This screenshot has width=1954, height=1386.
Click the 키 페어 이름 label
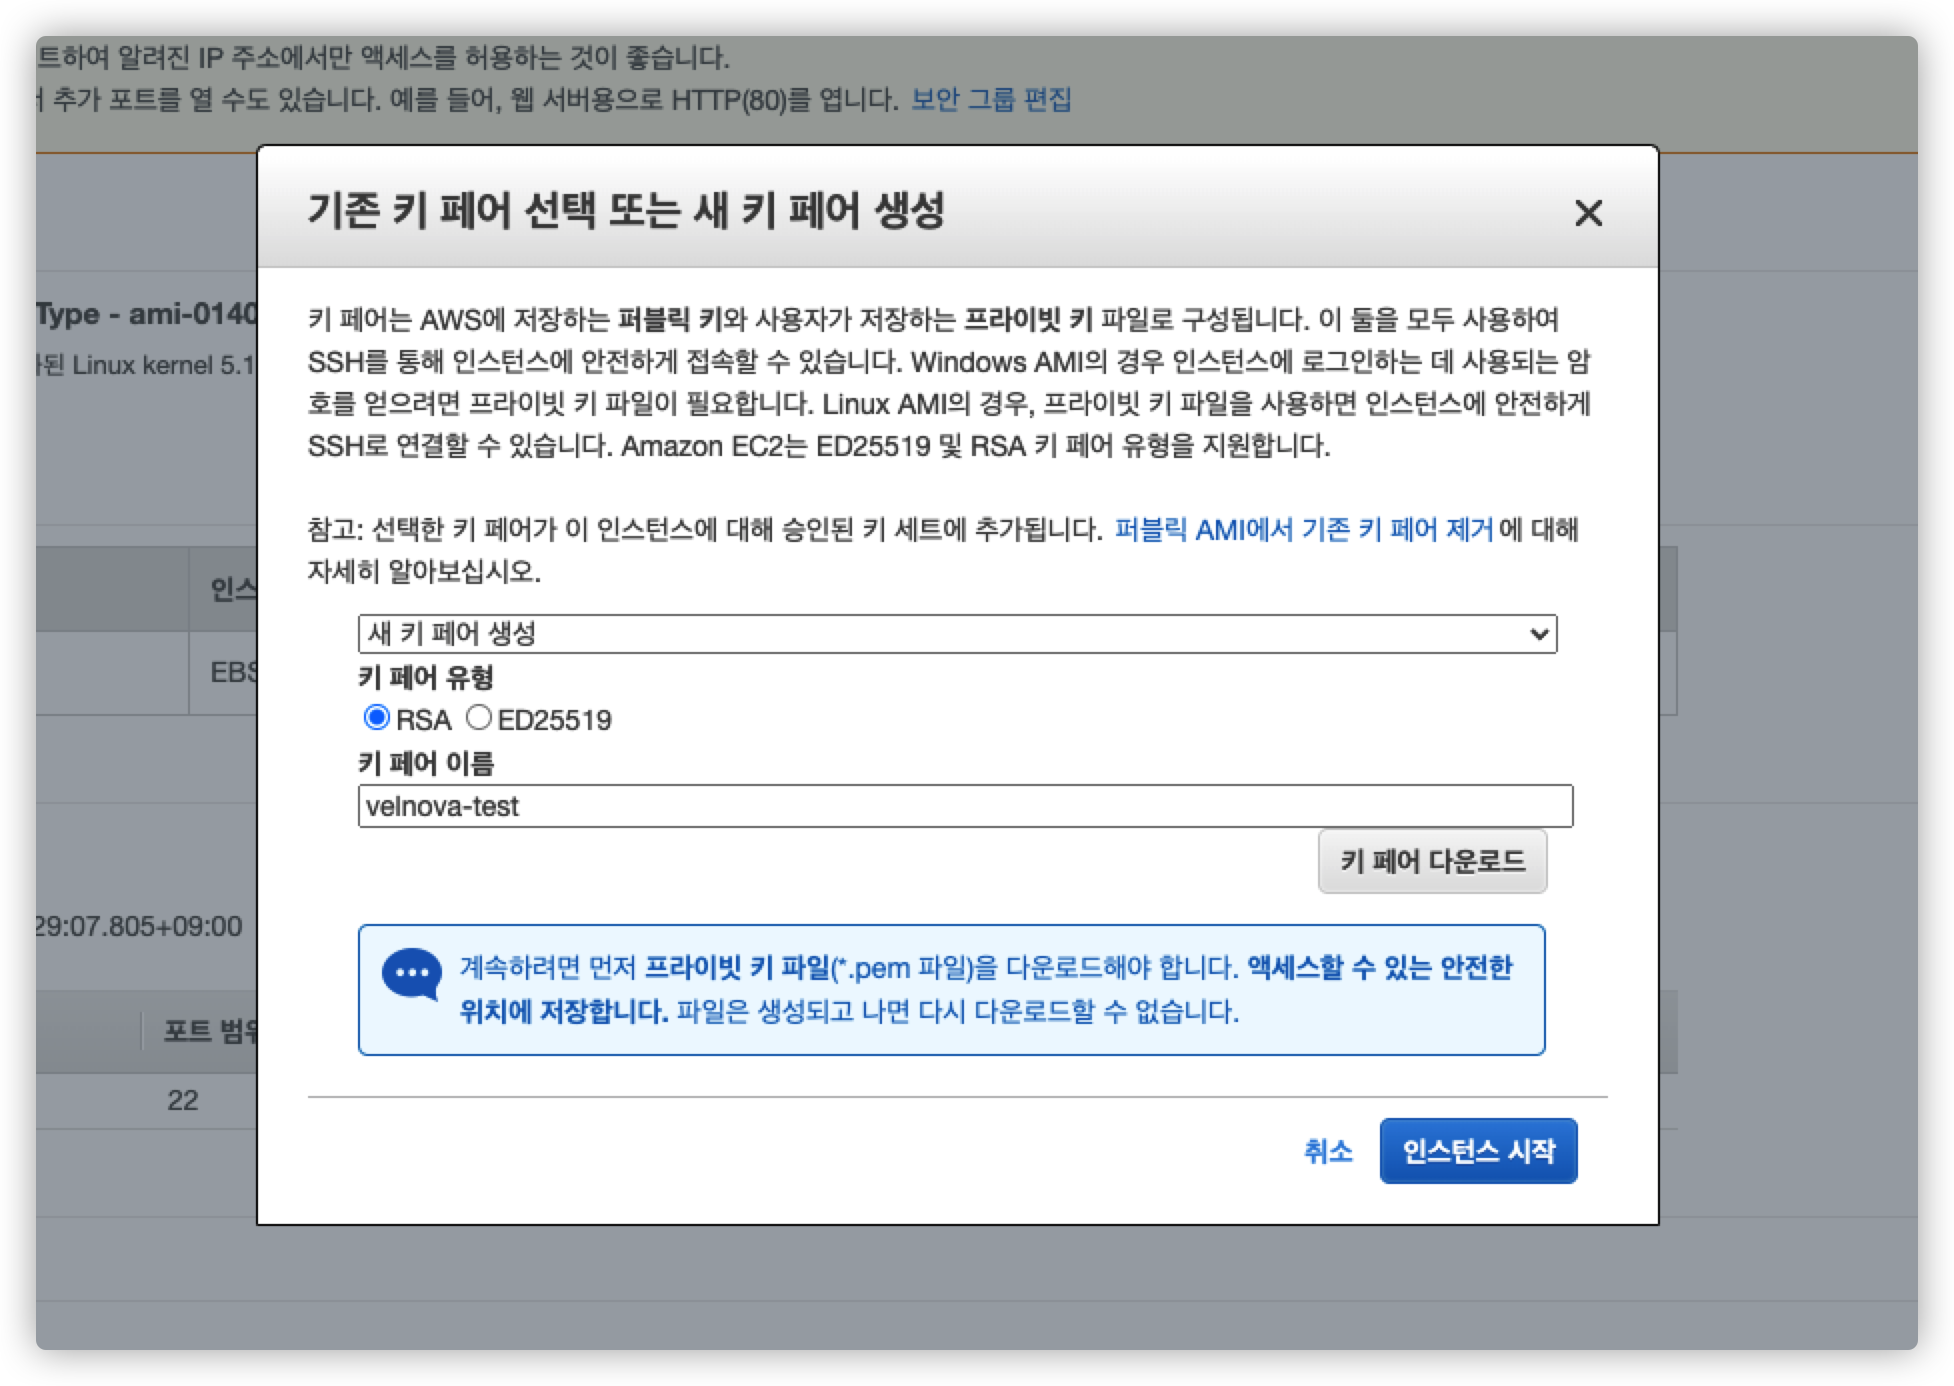point(426,764)
